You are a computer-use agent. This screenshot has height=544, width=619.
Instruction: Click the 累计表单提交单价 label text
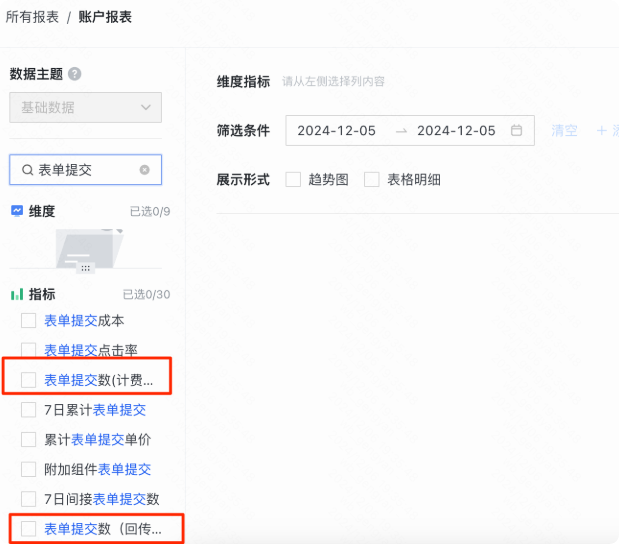coord(98,439)
